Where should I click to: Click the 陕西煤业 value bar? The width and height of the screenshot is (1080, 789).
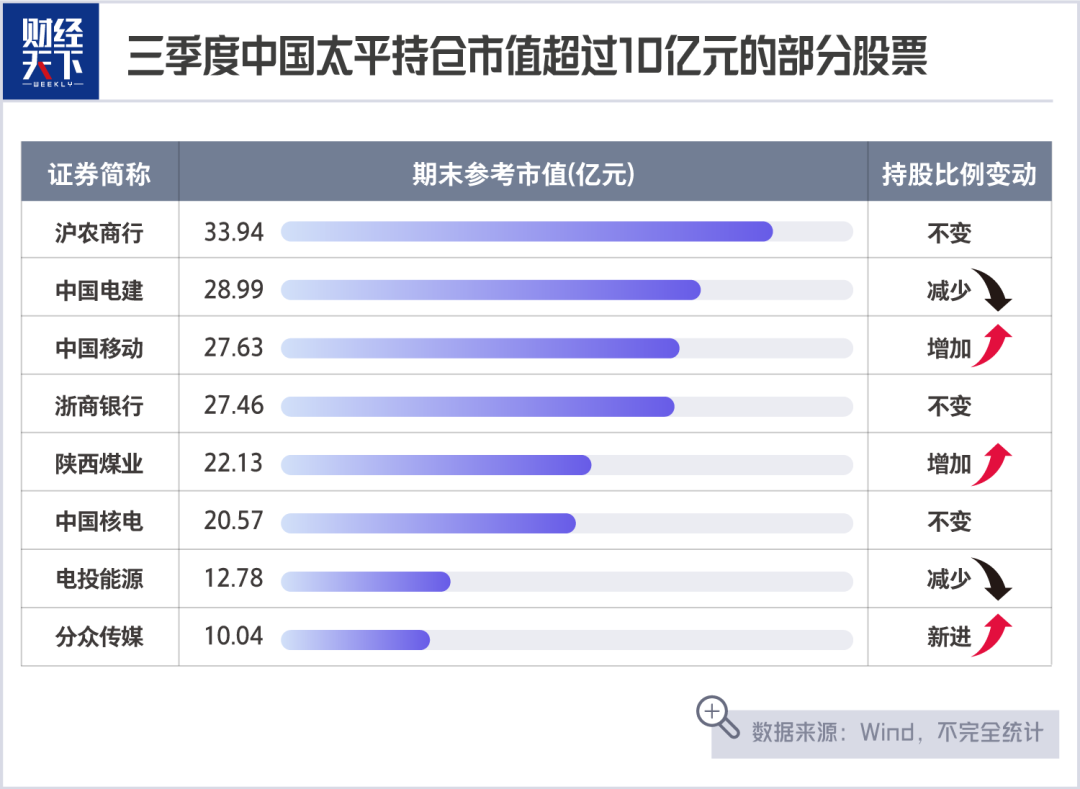click(x=436, y=465)
